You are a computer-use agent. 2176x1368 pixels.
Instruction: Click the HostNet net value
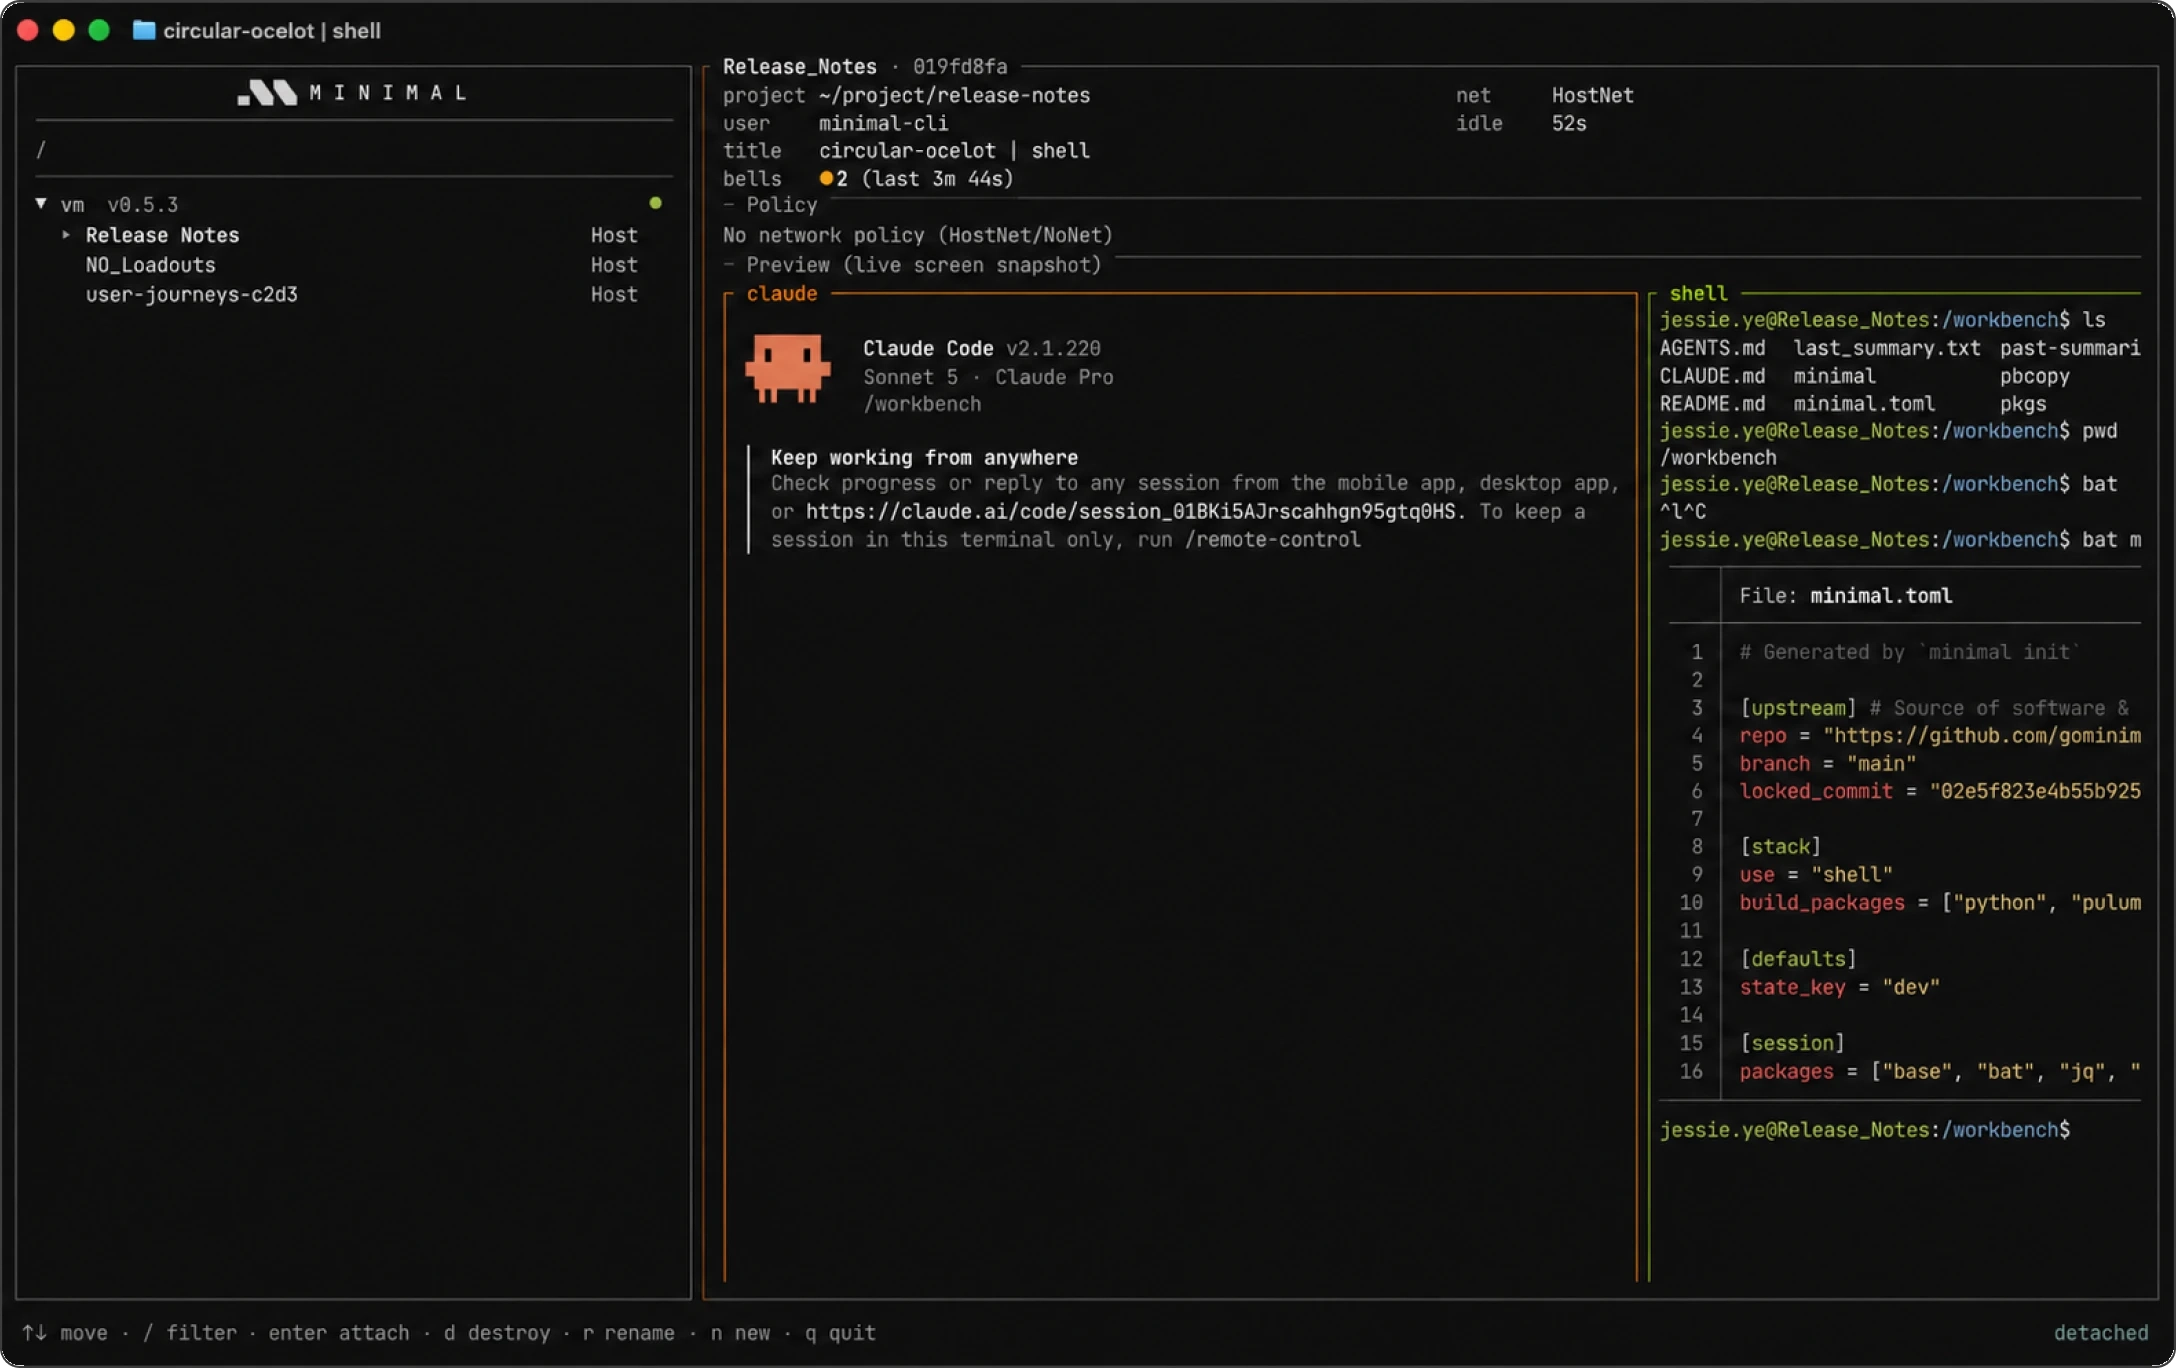(x=1592, y=96)
